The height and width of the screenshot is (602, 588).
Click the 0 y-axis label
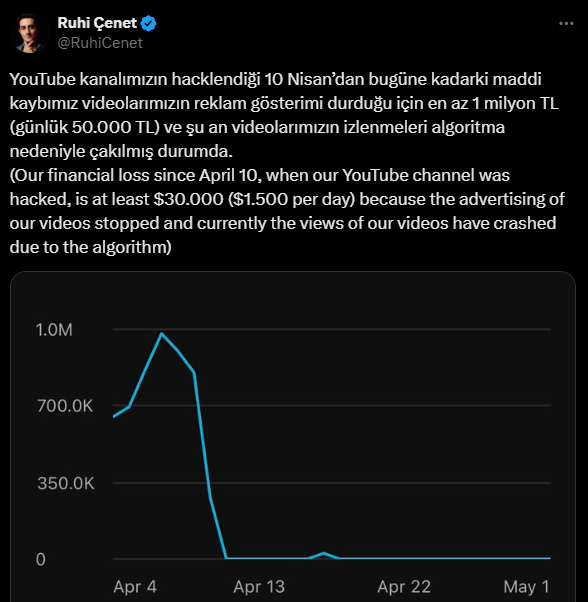tap(41, 559)
